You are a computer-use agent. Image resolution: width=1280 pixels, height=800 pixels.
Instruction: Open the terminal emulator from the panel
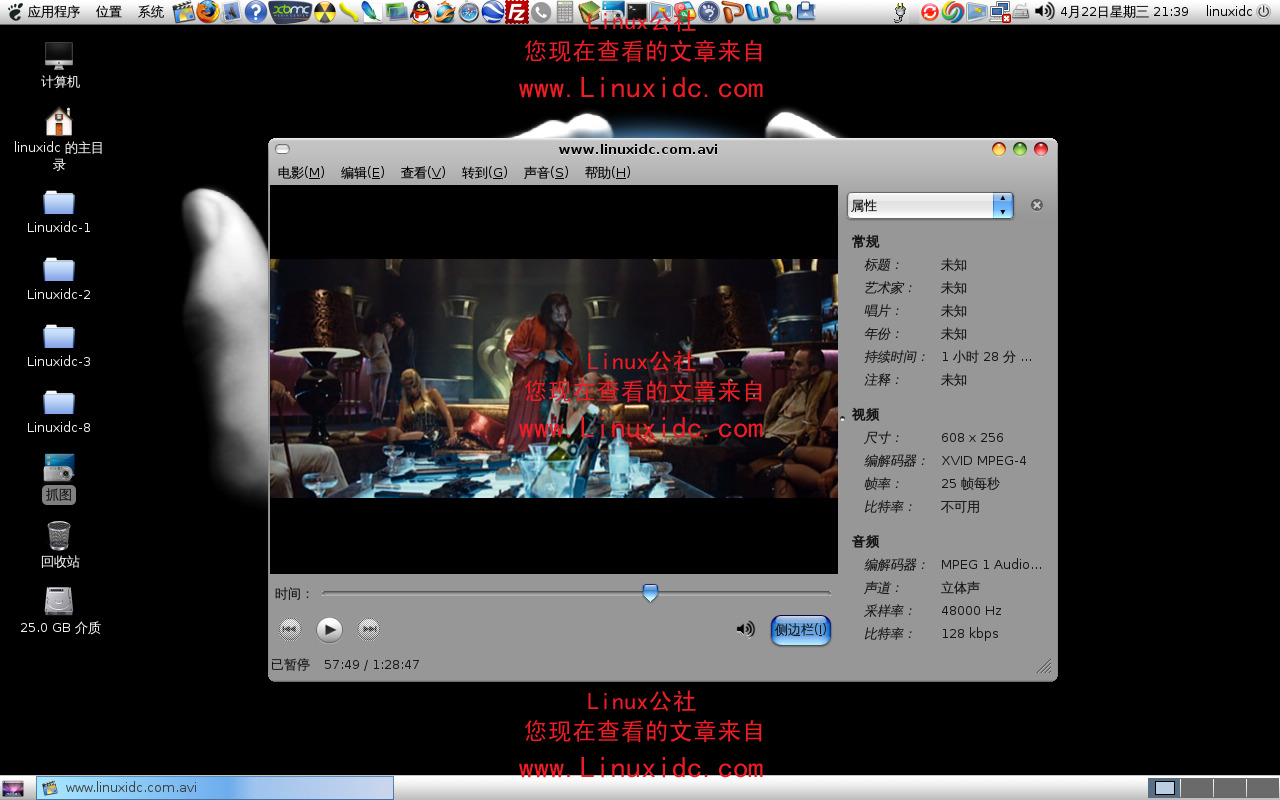638,13
